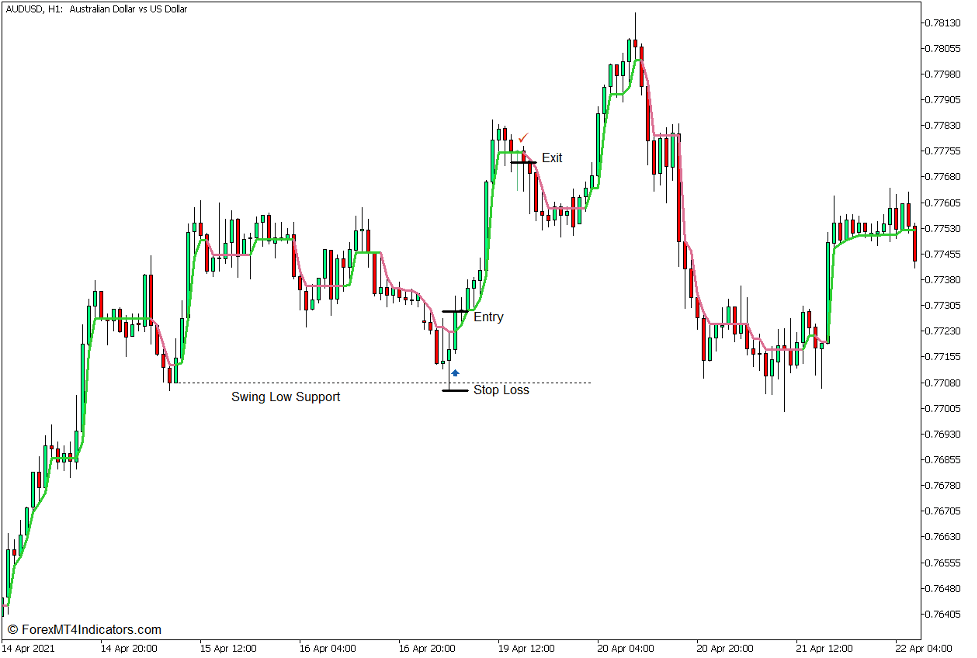Screen dimensions: 977x658
Task: Click the blue up arrow buy signal
Action: tap(455, 372)
